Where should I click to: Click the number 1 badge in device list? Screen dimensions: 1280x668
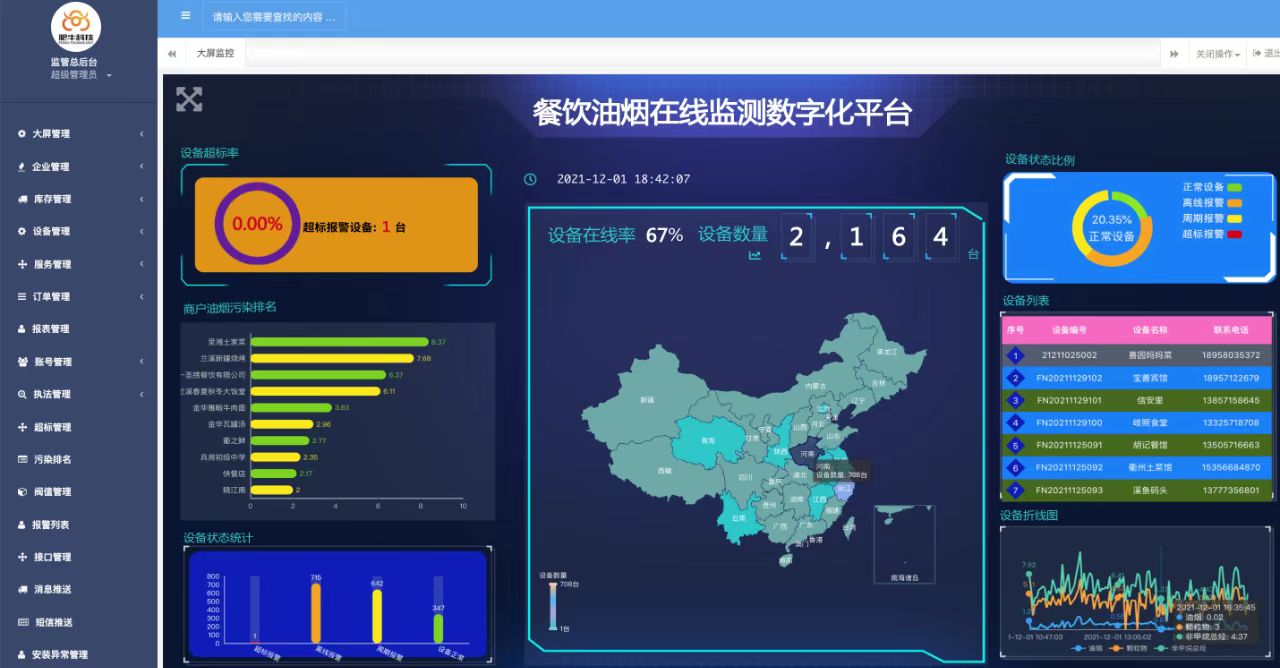point(1016,355)
